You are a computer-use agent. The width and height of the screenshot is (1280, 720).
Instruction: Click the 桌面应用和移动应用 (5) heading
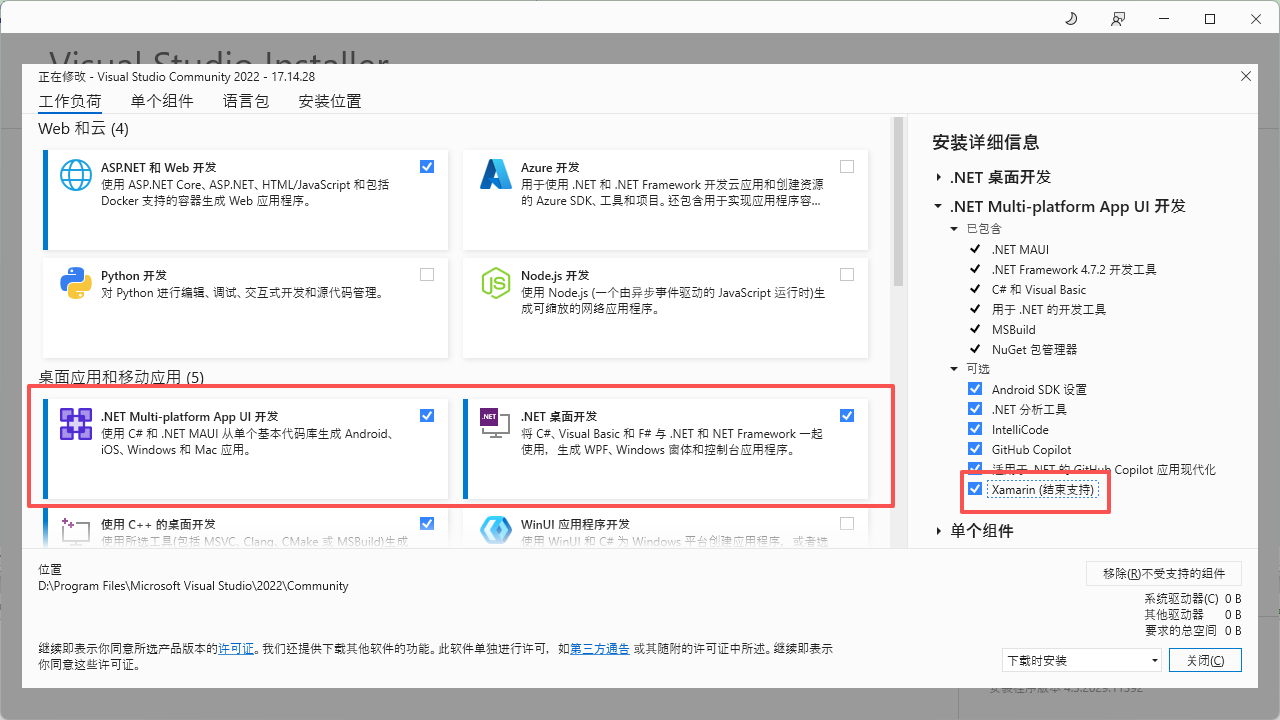click(121, 377)
